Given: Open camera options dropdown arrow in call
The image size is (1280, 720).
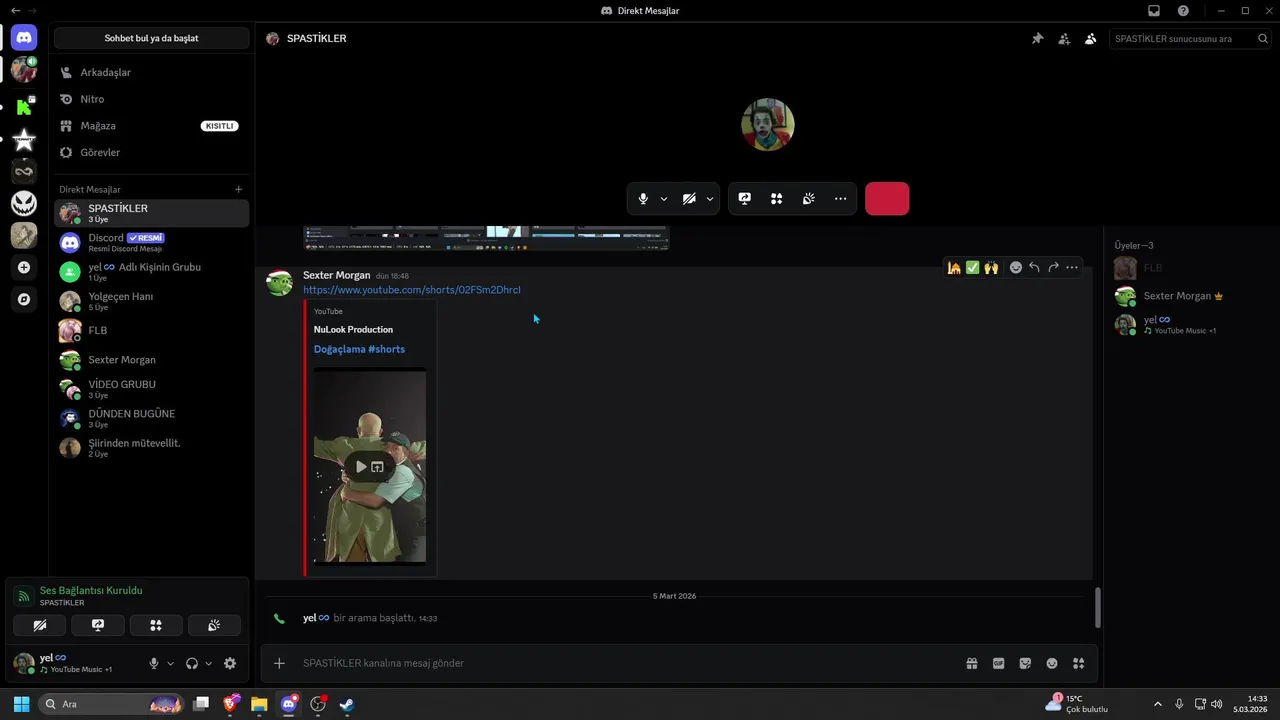Looking at the screenshot, I should pyautogui.click(x=710, y=199).
